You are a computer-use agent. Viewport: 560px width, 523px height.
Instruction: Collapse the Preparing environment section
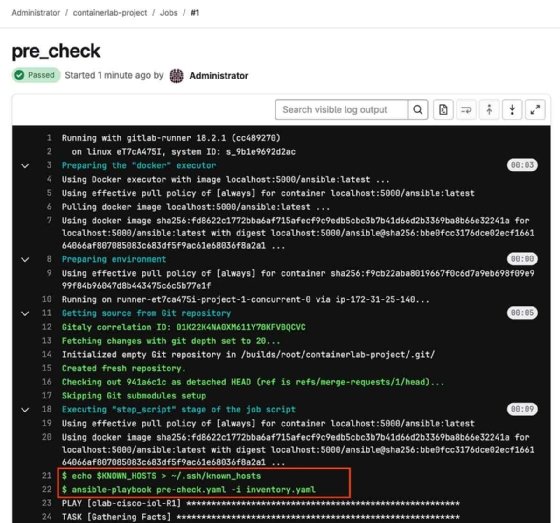tap(25, 260)
